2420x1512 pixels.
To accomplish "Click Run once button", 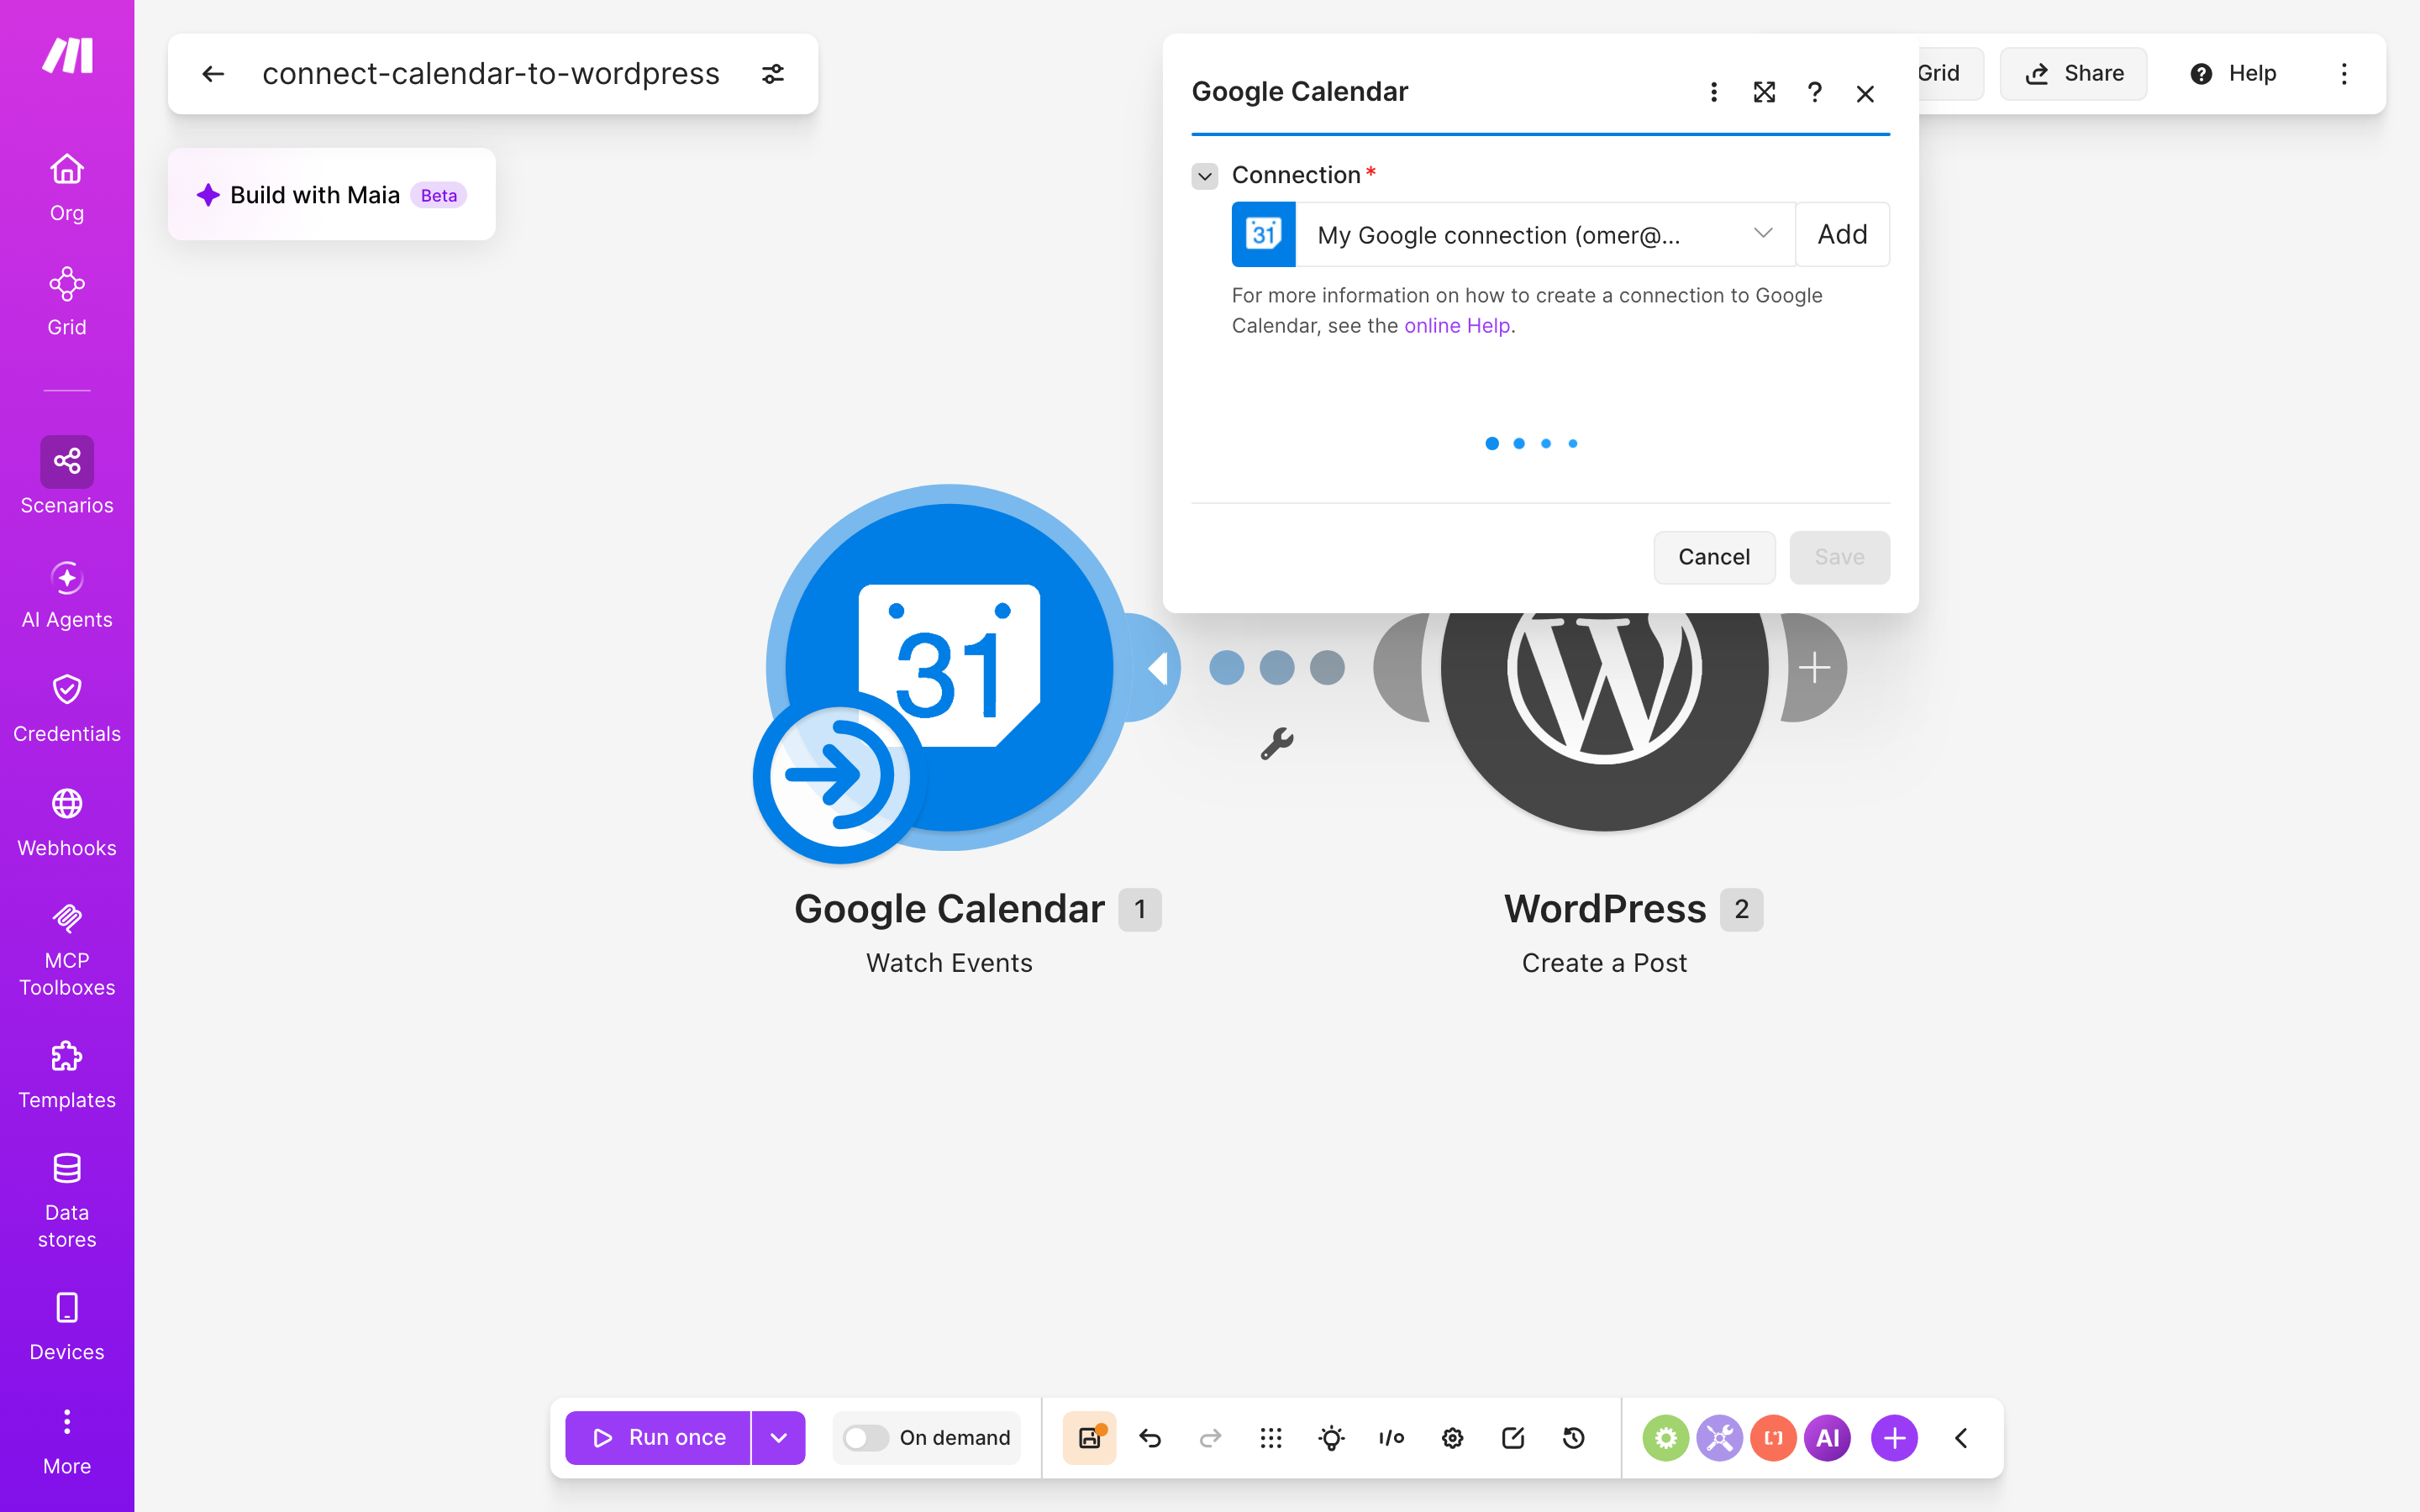I will pos(658,1438).
